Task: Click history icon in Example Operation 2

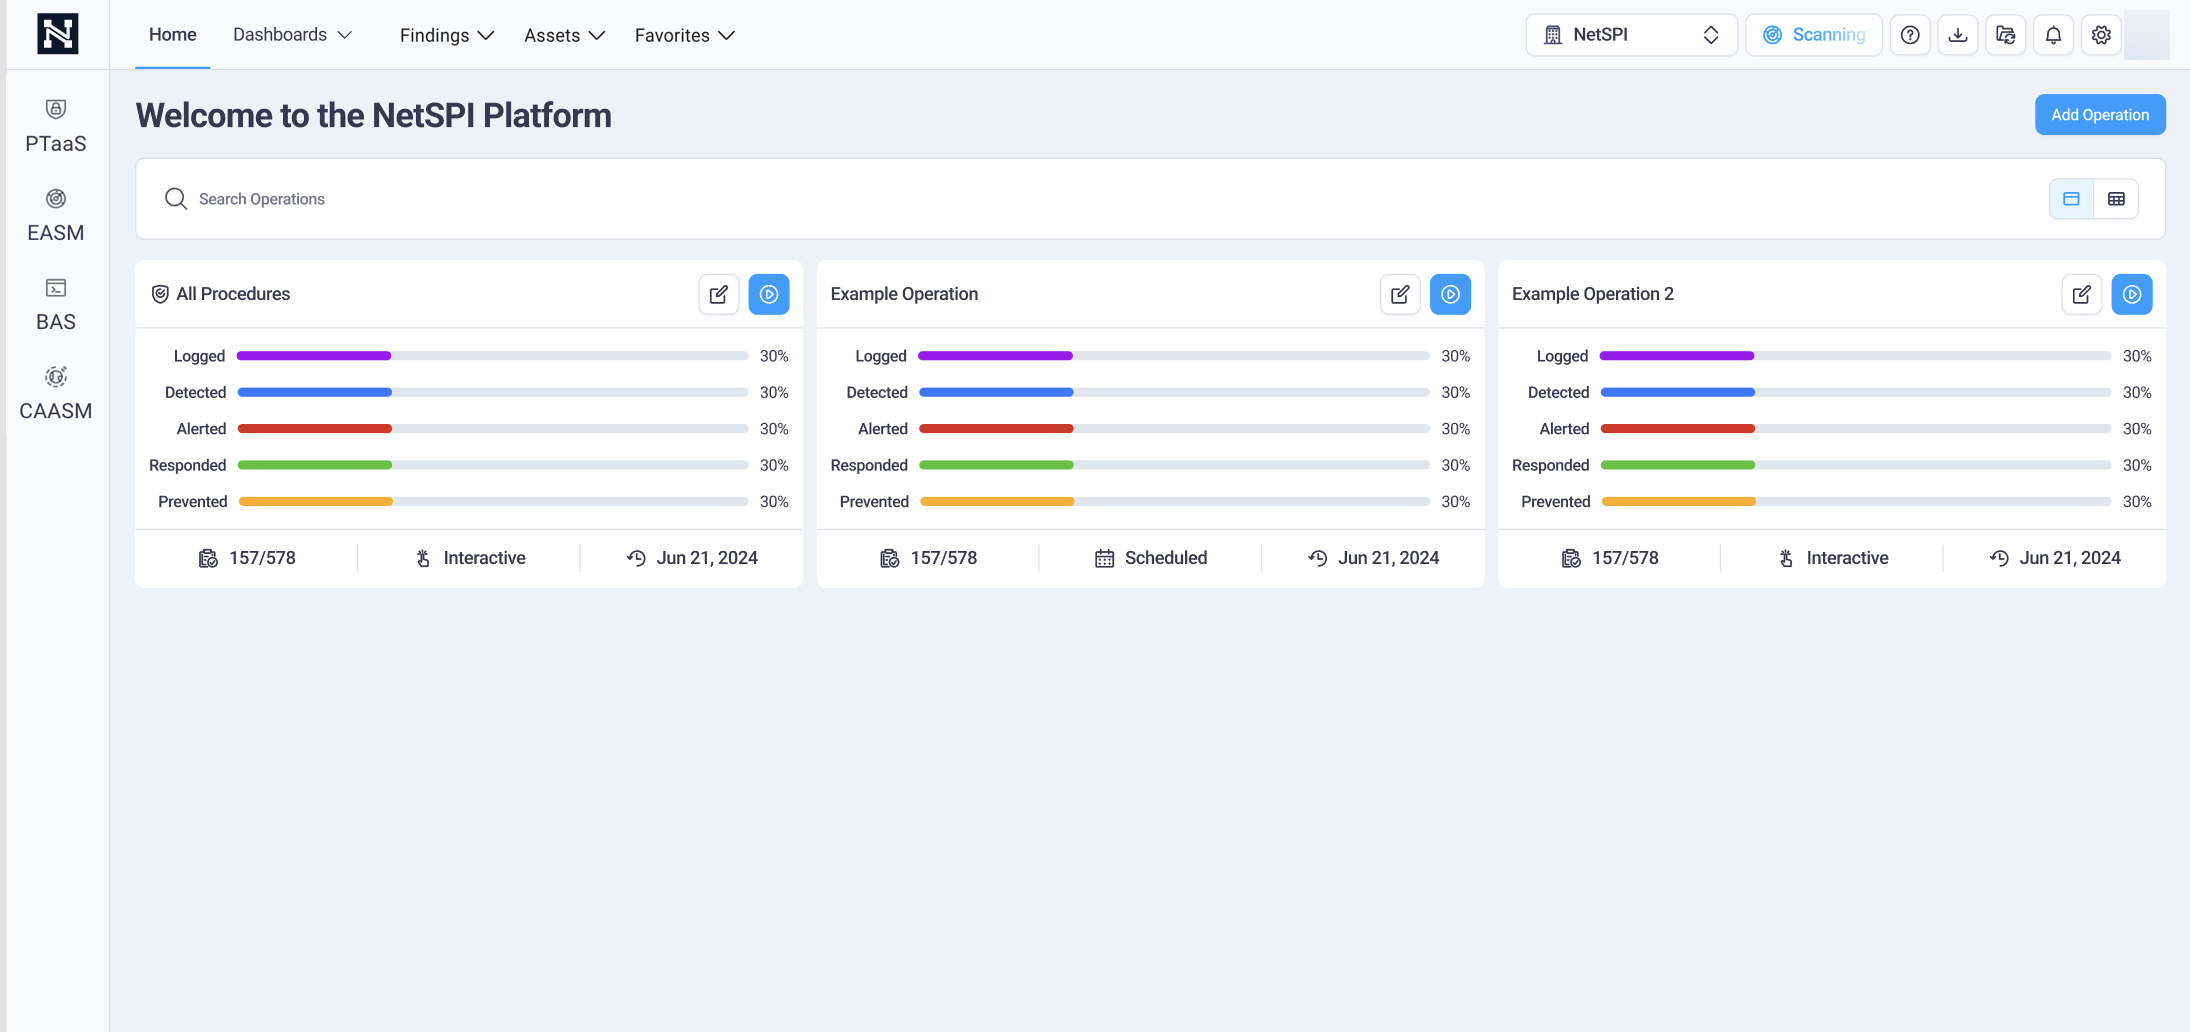Action: tap(1999, 558)
